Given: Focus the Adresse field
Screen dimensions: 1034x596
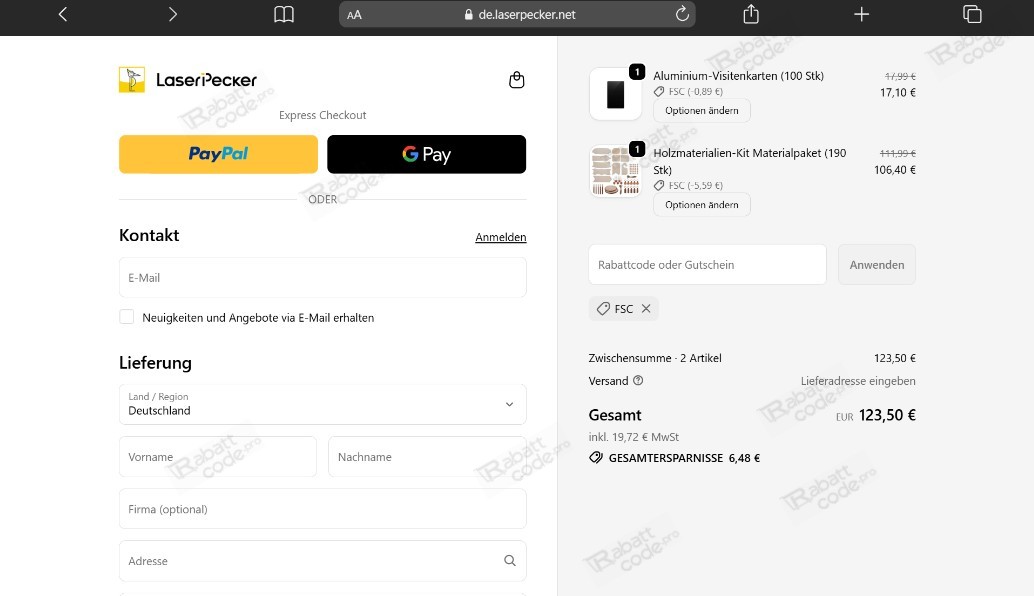Looking at the screenshot, I should (x=322, y=561).
